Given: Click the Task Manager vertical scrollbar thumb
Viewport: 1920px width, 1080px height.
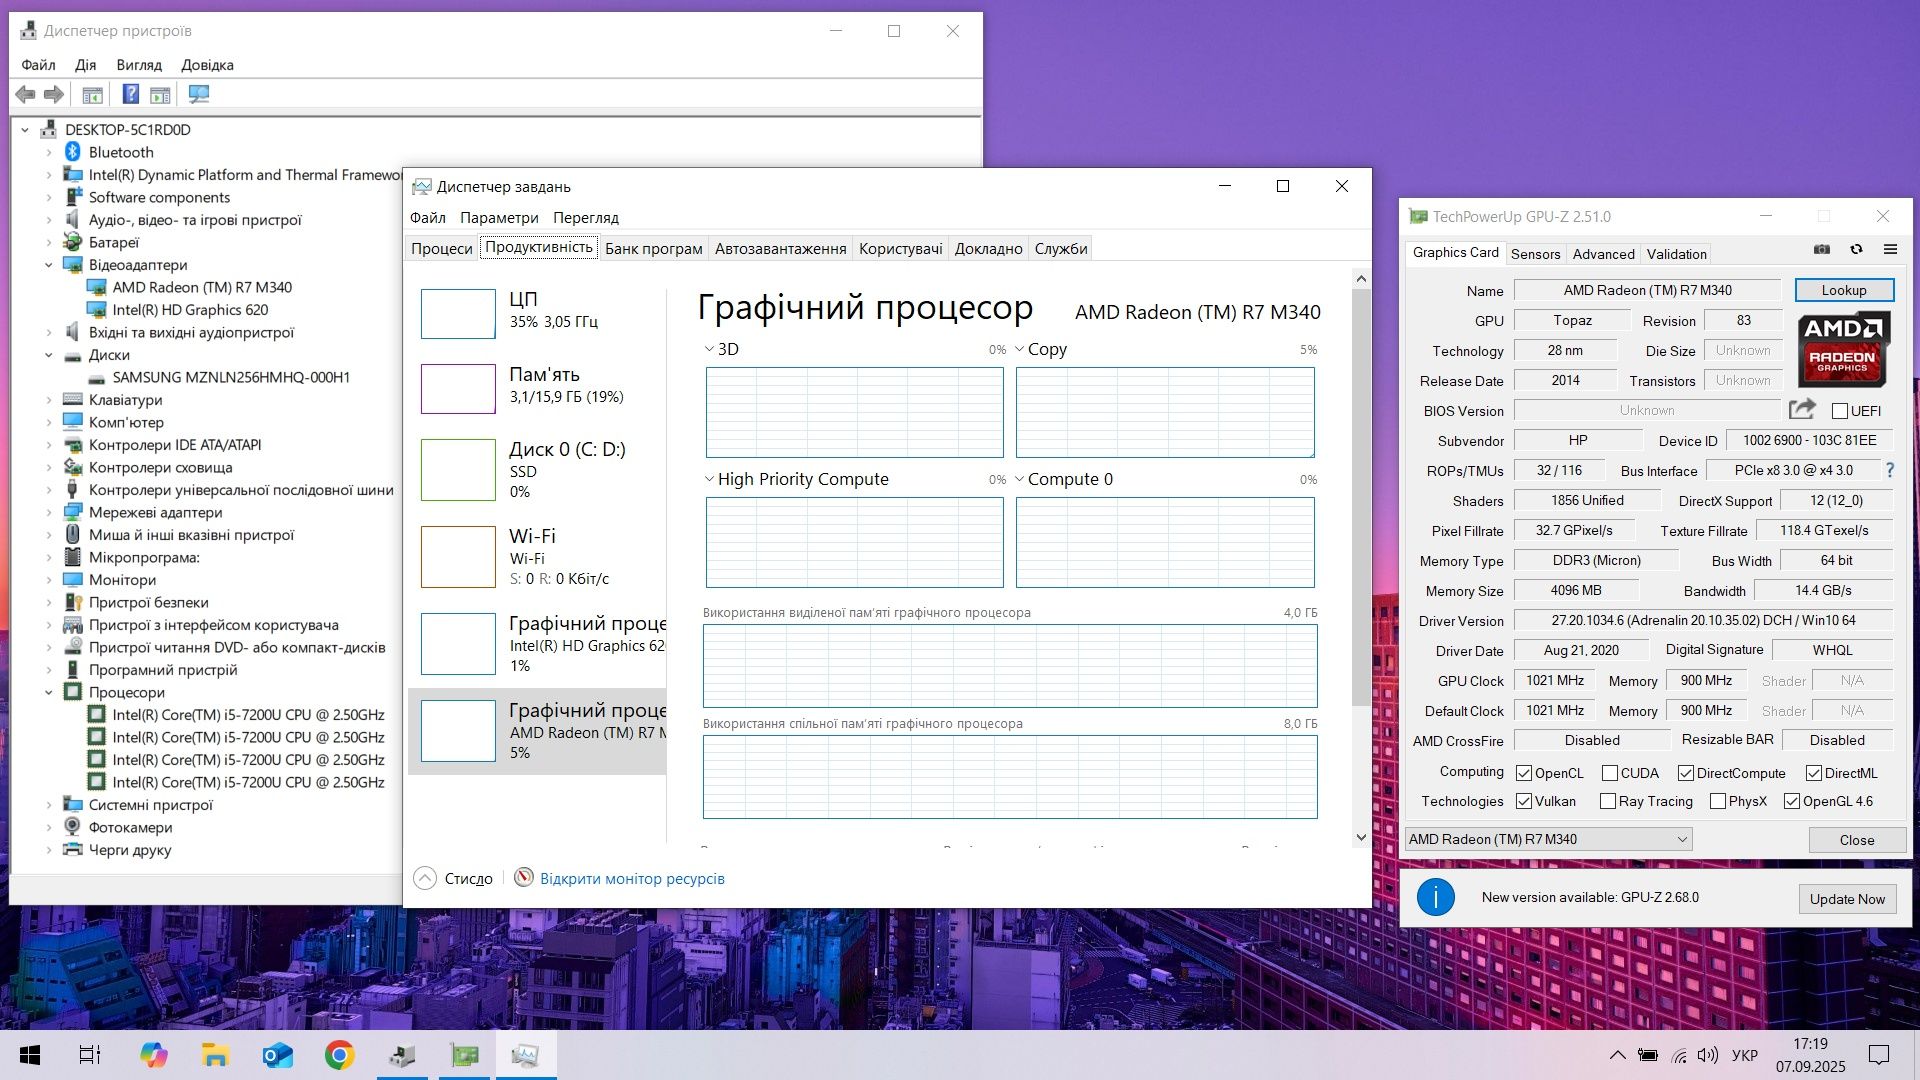Looking at the screenshot, I should click(1361, 498).
